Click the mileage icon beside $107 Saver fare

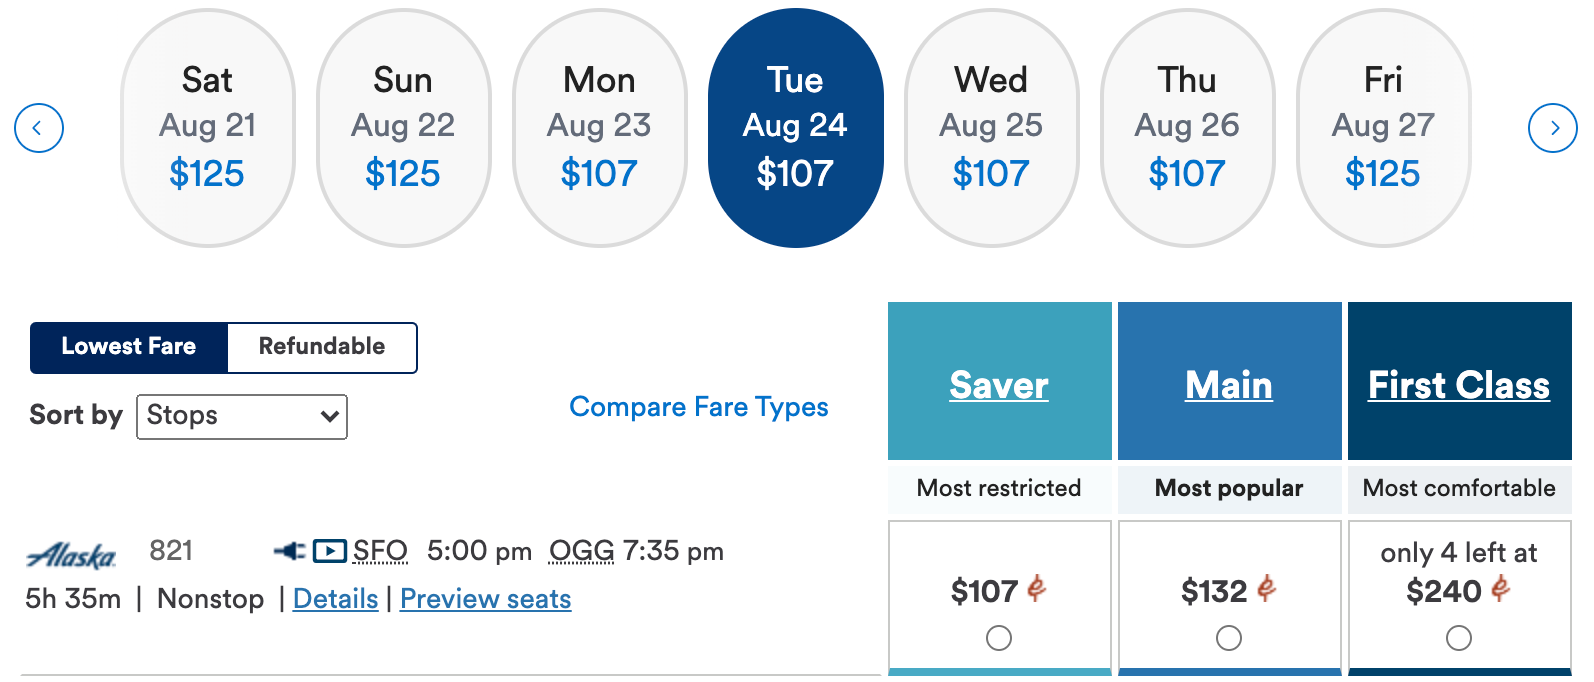point(1037,589)
